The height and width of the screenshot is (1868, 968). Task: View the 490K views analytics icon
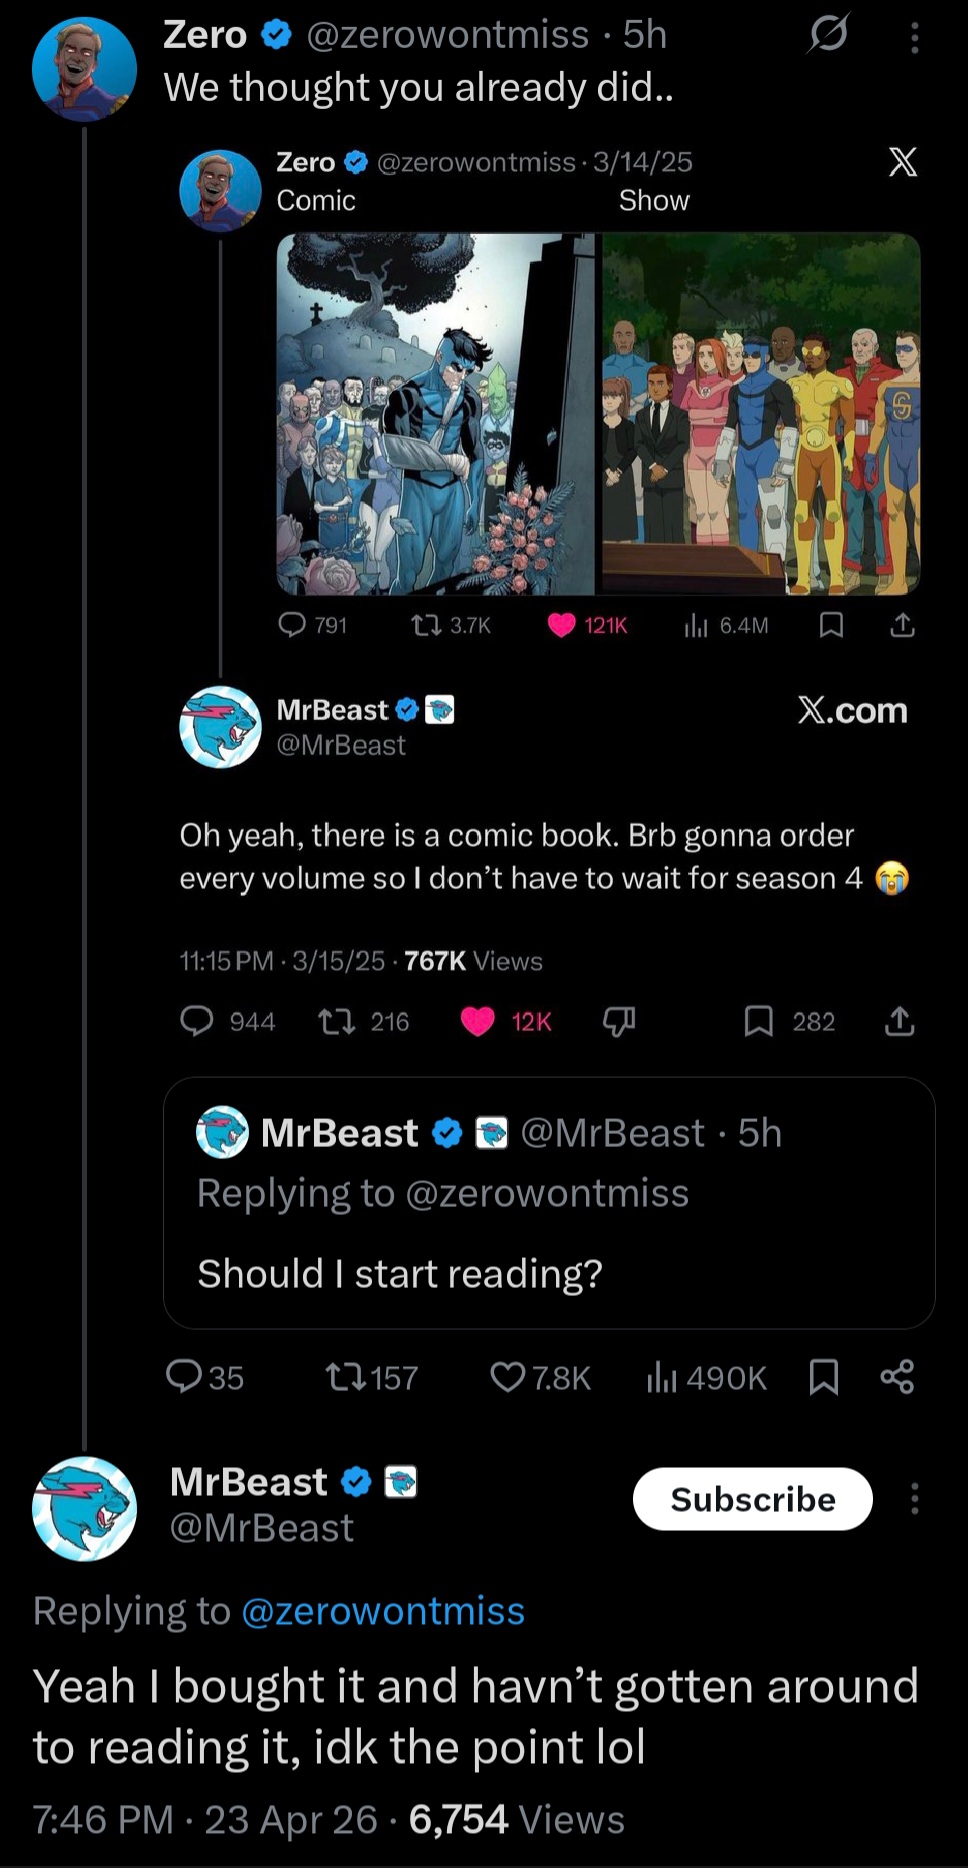coord(662,1378)
